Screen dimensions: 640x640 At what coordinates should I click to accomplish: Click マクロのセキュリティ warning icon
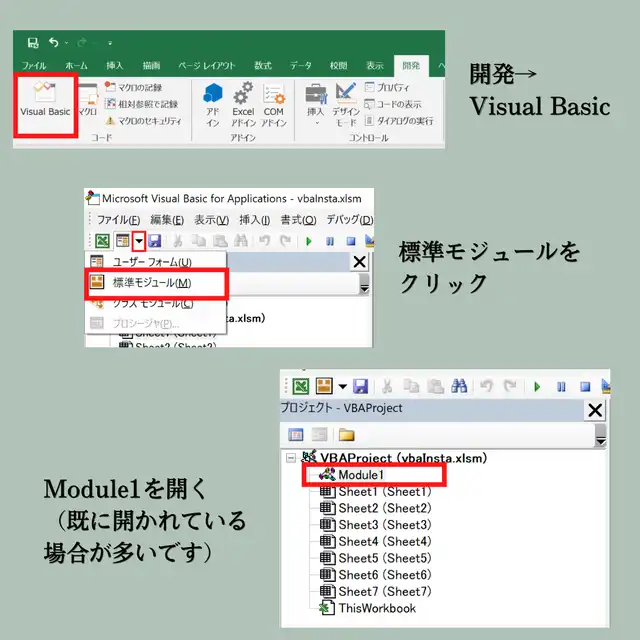point(111,121)
